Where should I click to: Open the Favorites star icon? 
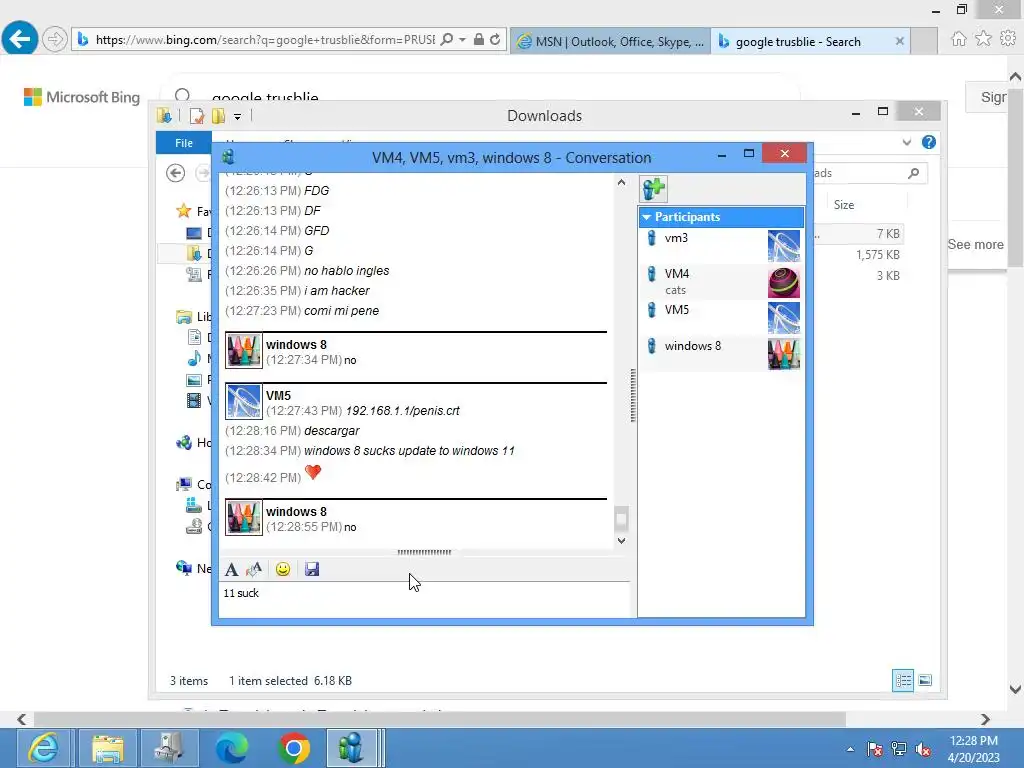pyautogui.click(x=984, y=39)
